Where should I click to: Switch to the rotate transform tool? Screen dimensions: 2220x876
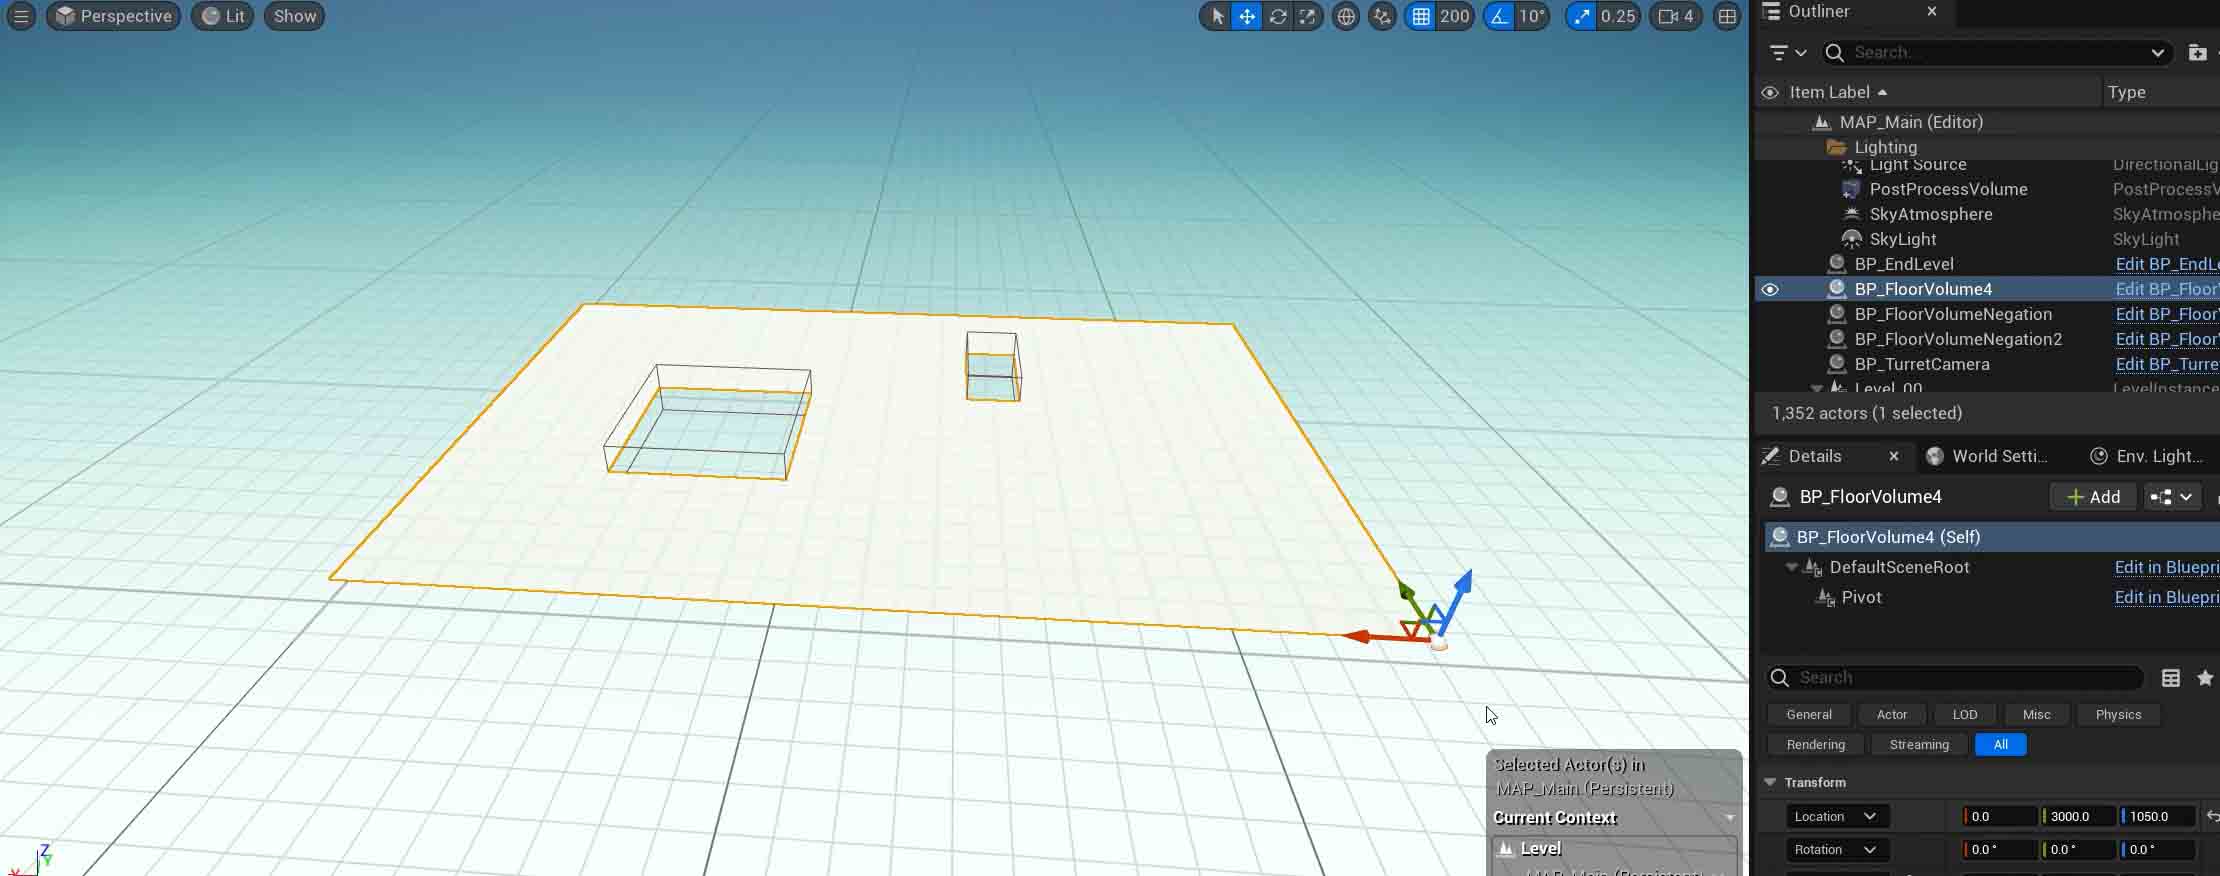[1278, 16]
